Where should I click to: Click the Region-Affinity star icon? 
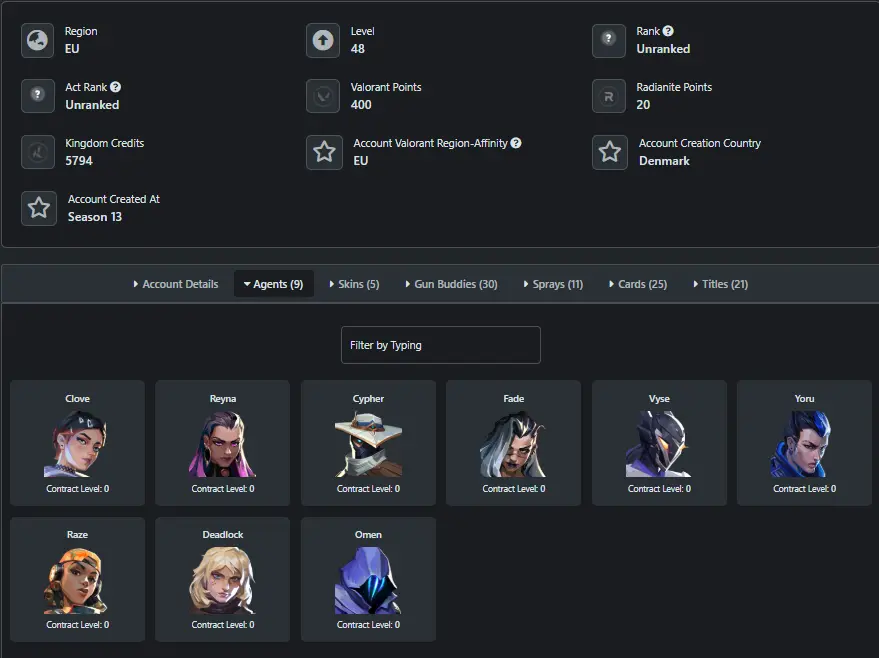(x=324, y=152)
